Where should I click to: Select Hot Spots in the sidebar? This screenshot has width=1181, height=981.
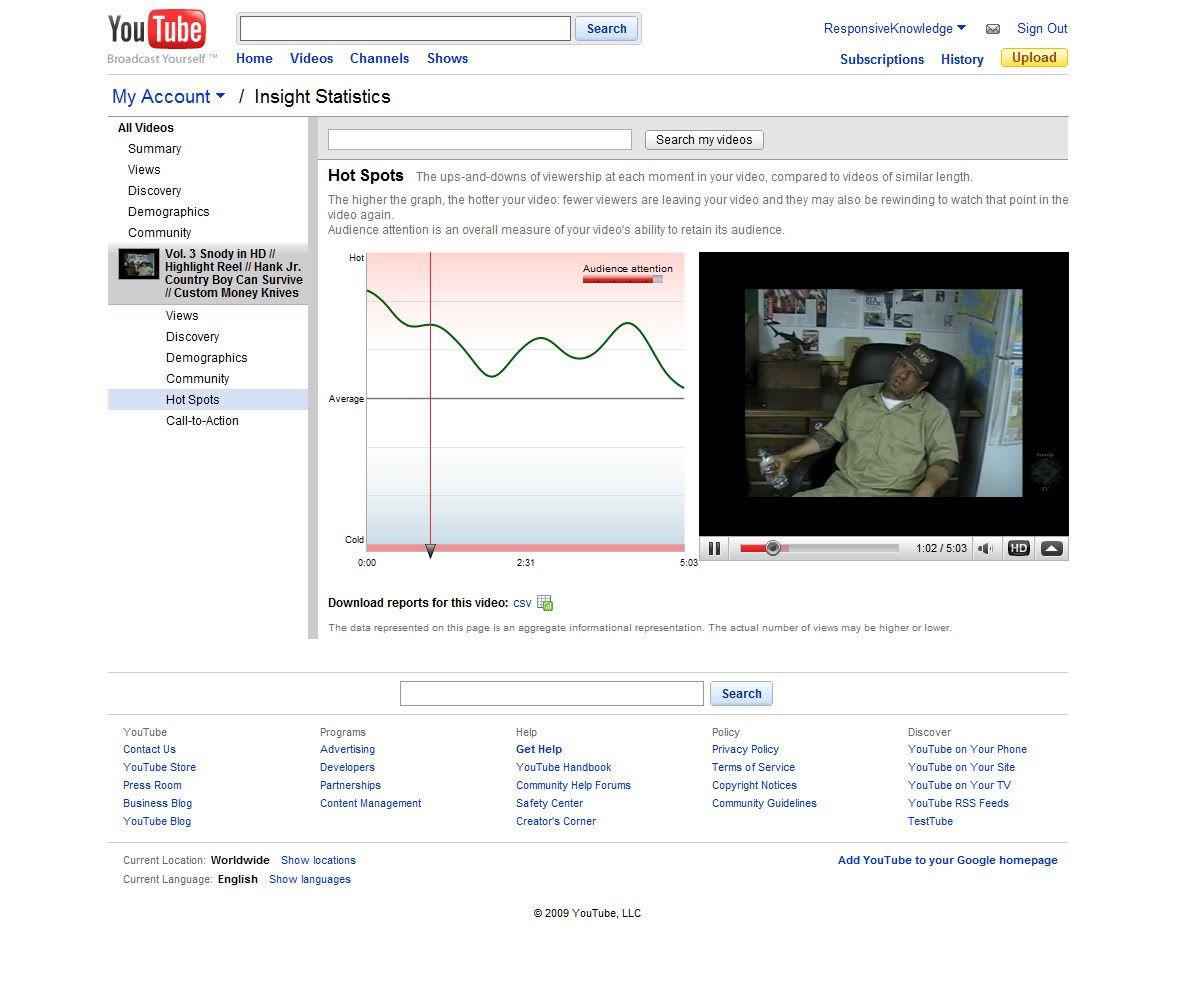(x=193, y=400)
